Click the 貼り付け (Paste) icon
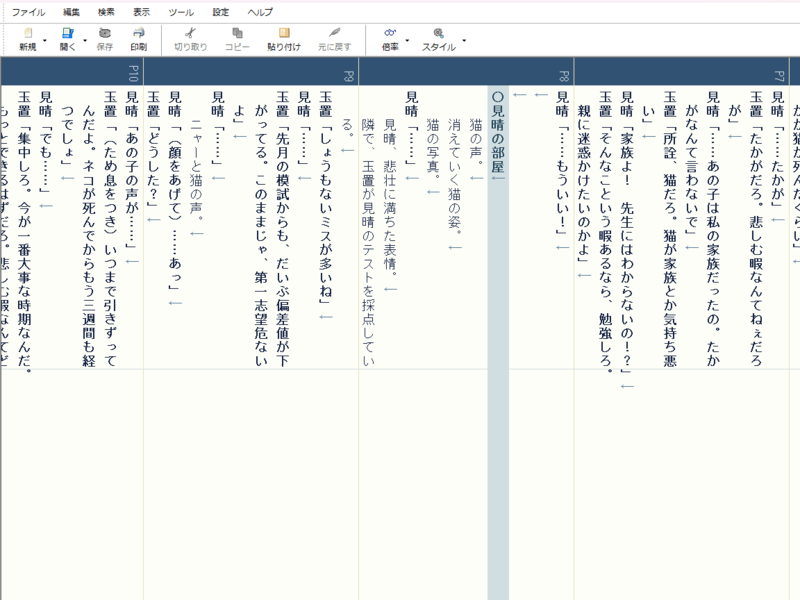This screenshot has width=800, height=600. point(284,34)
